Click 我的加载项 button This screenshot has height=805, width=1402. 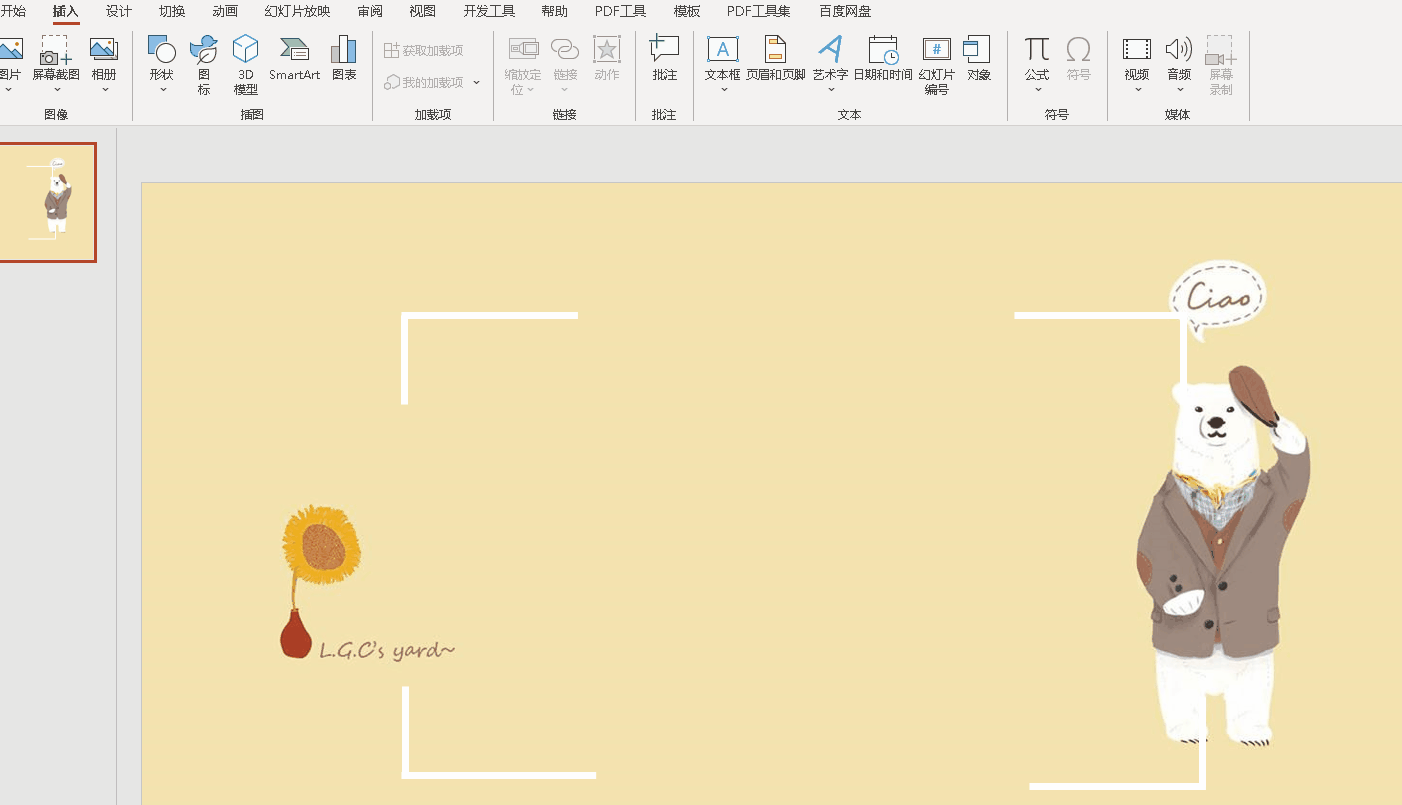424,82
